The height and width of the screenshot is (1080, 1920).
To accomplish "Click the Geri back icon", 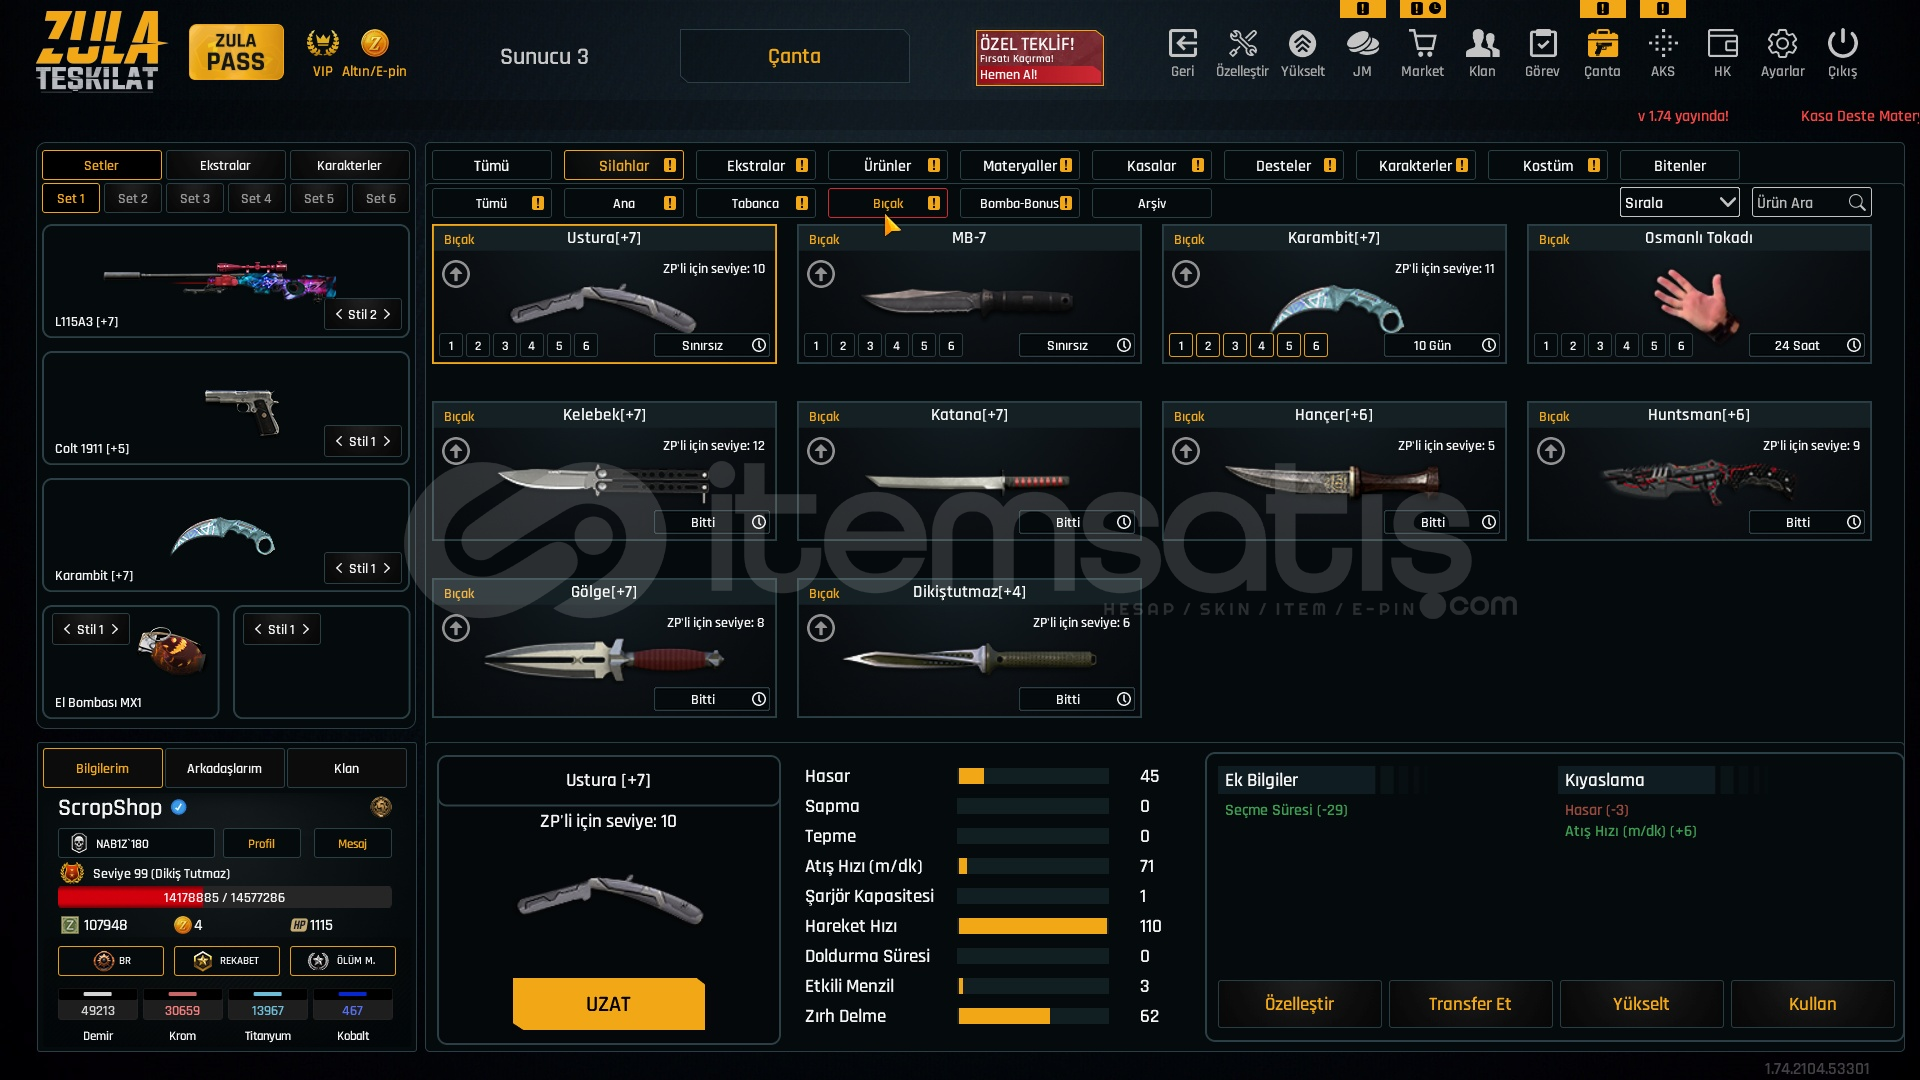I will click(x=1182, y=45).
